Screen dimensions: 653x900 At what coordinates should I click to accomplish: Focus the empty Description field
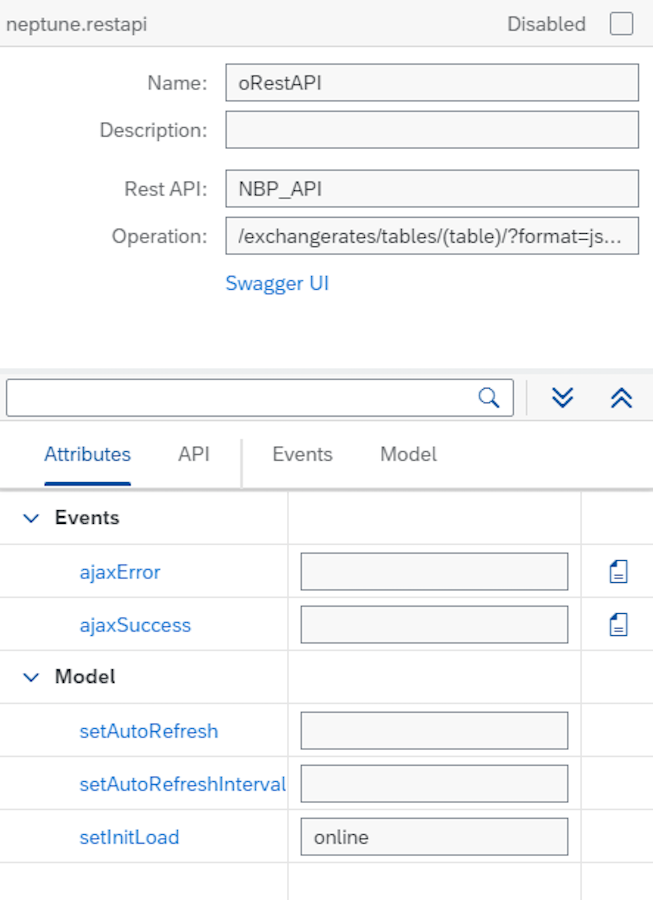[x=432, y=130]
